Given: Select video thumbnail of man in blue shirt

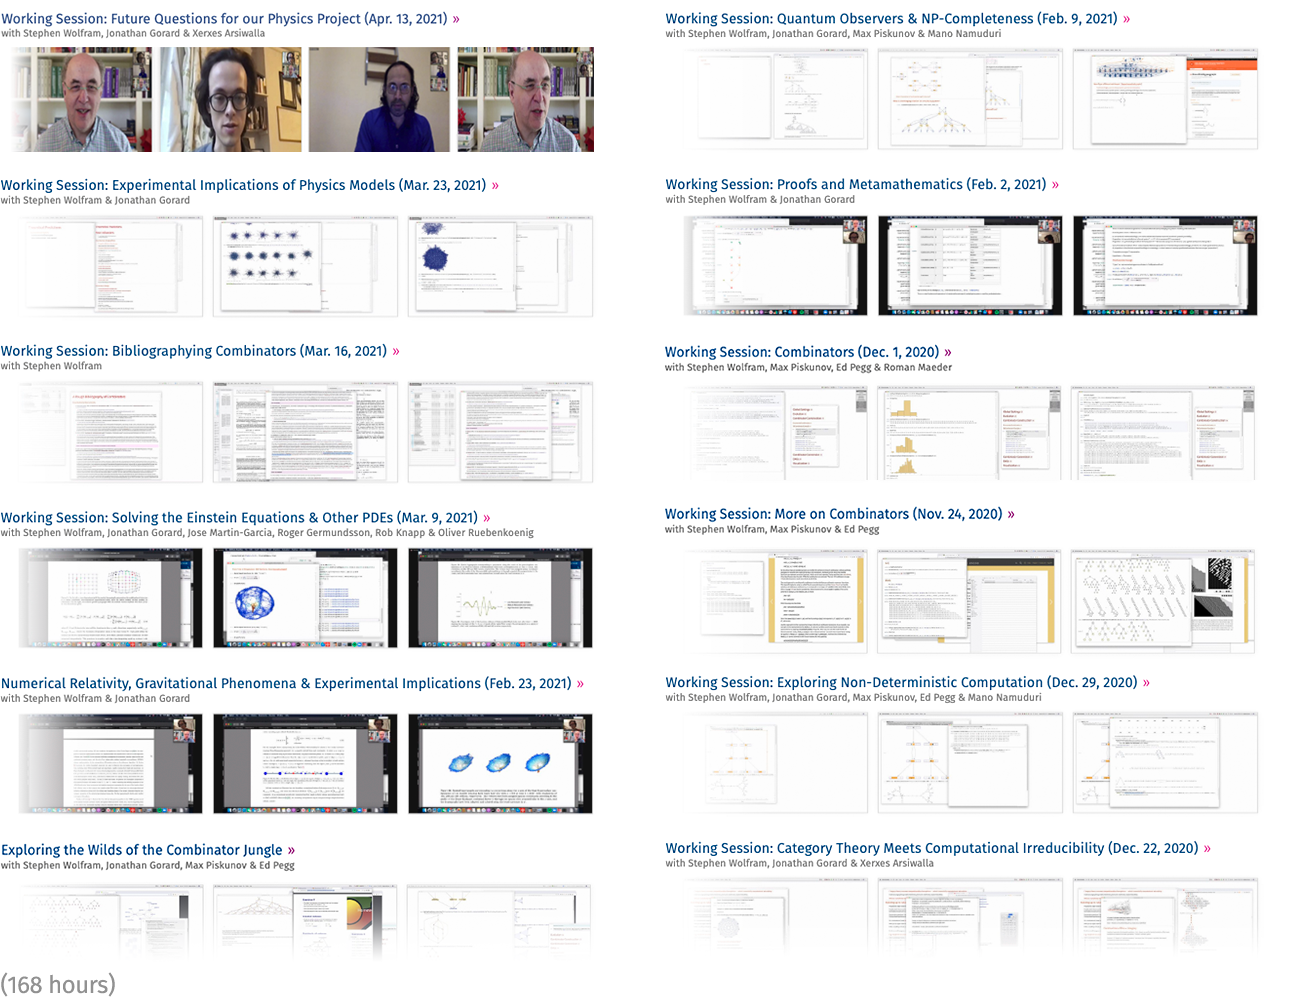Looking at the screenshot, I should point(378,100).
